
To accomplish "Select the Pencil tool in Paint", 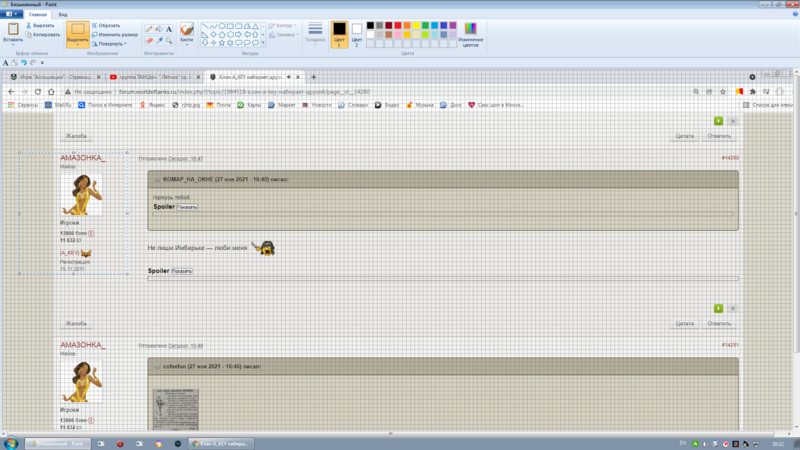I will pos(149,29).
